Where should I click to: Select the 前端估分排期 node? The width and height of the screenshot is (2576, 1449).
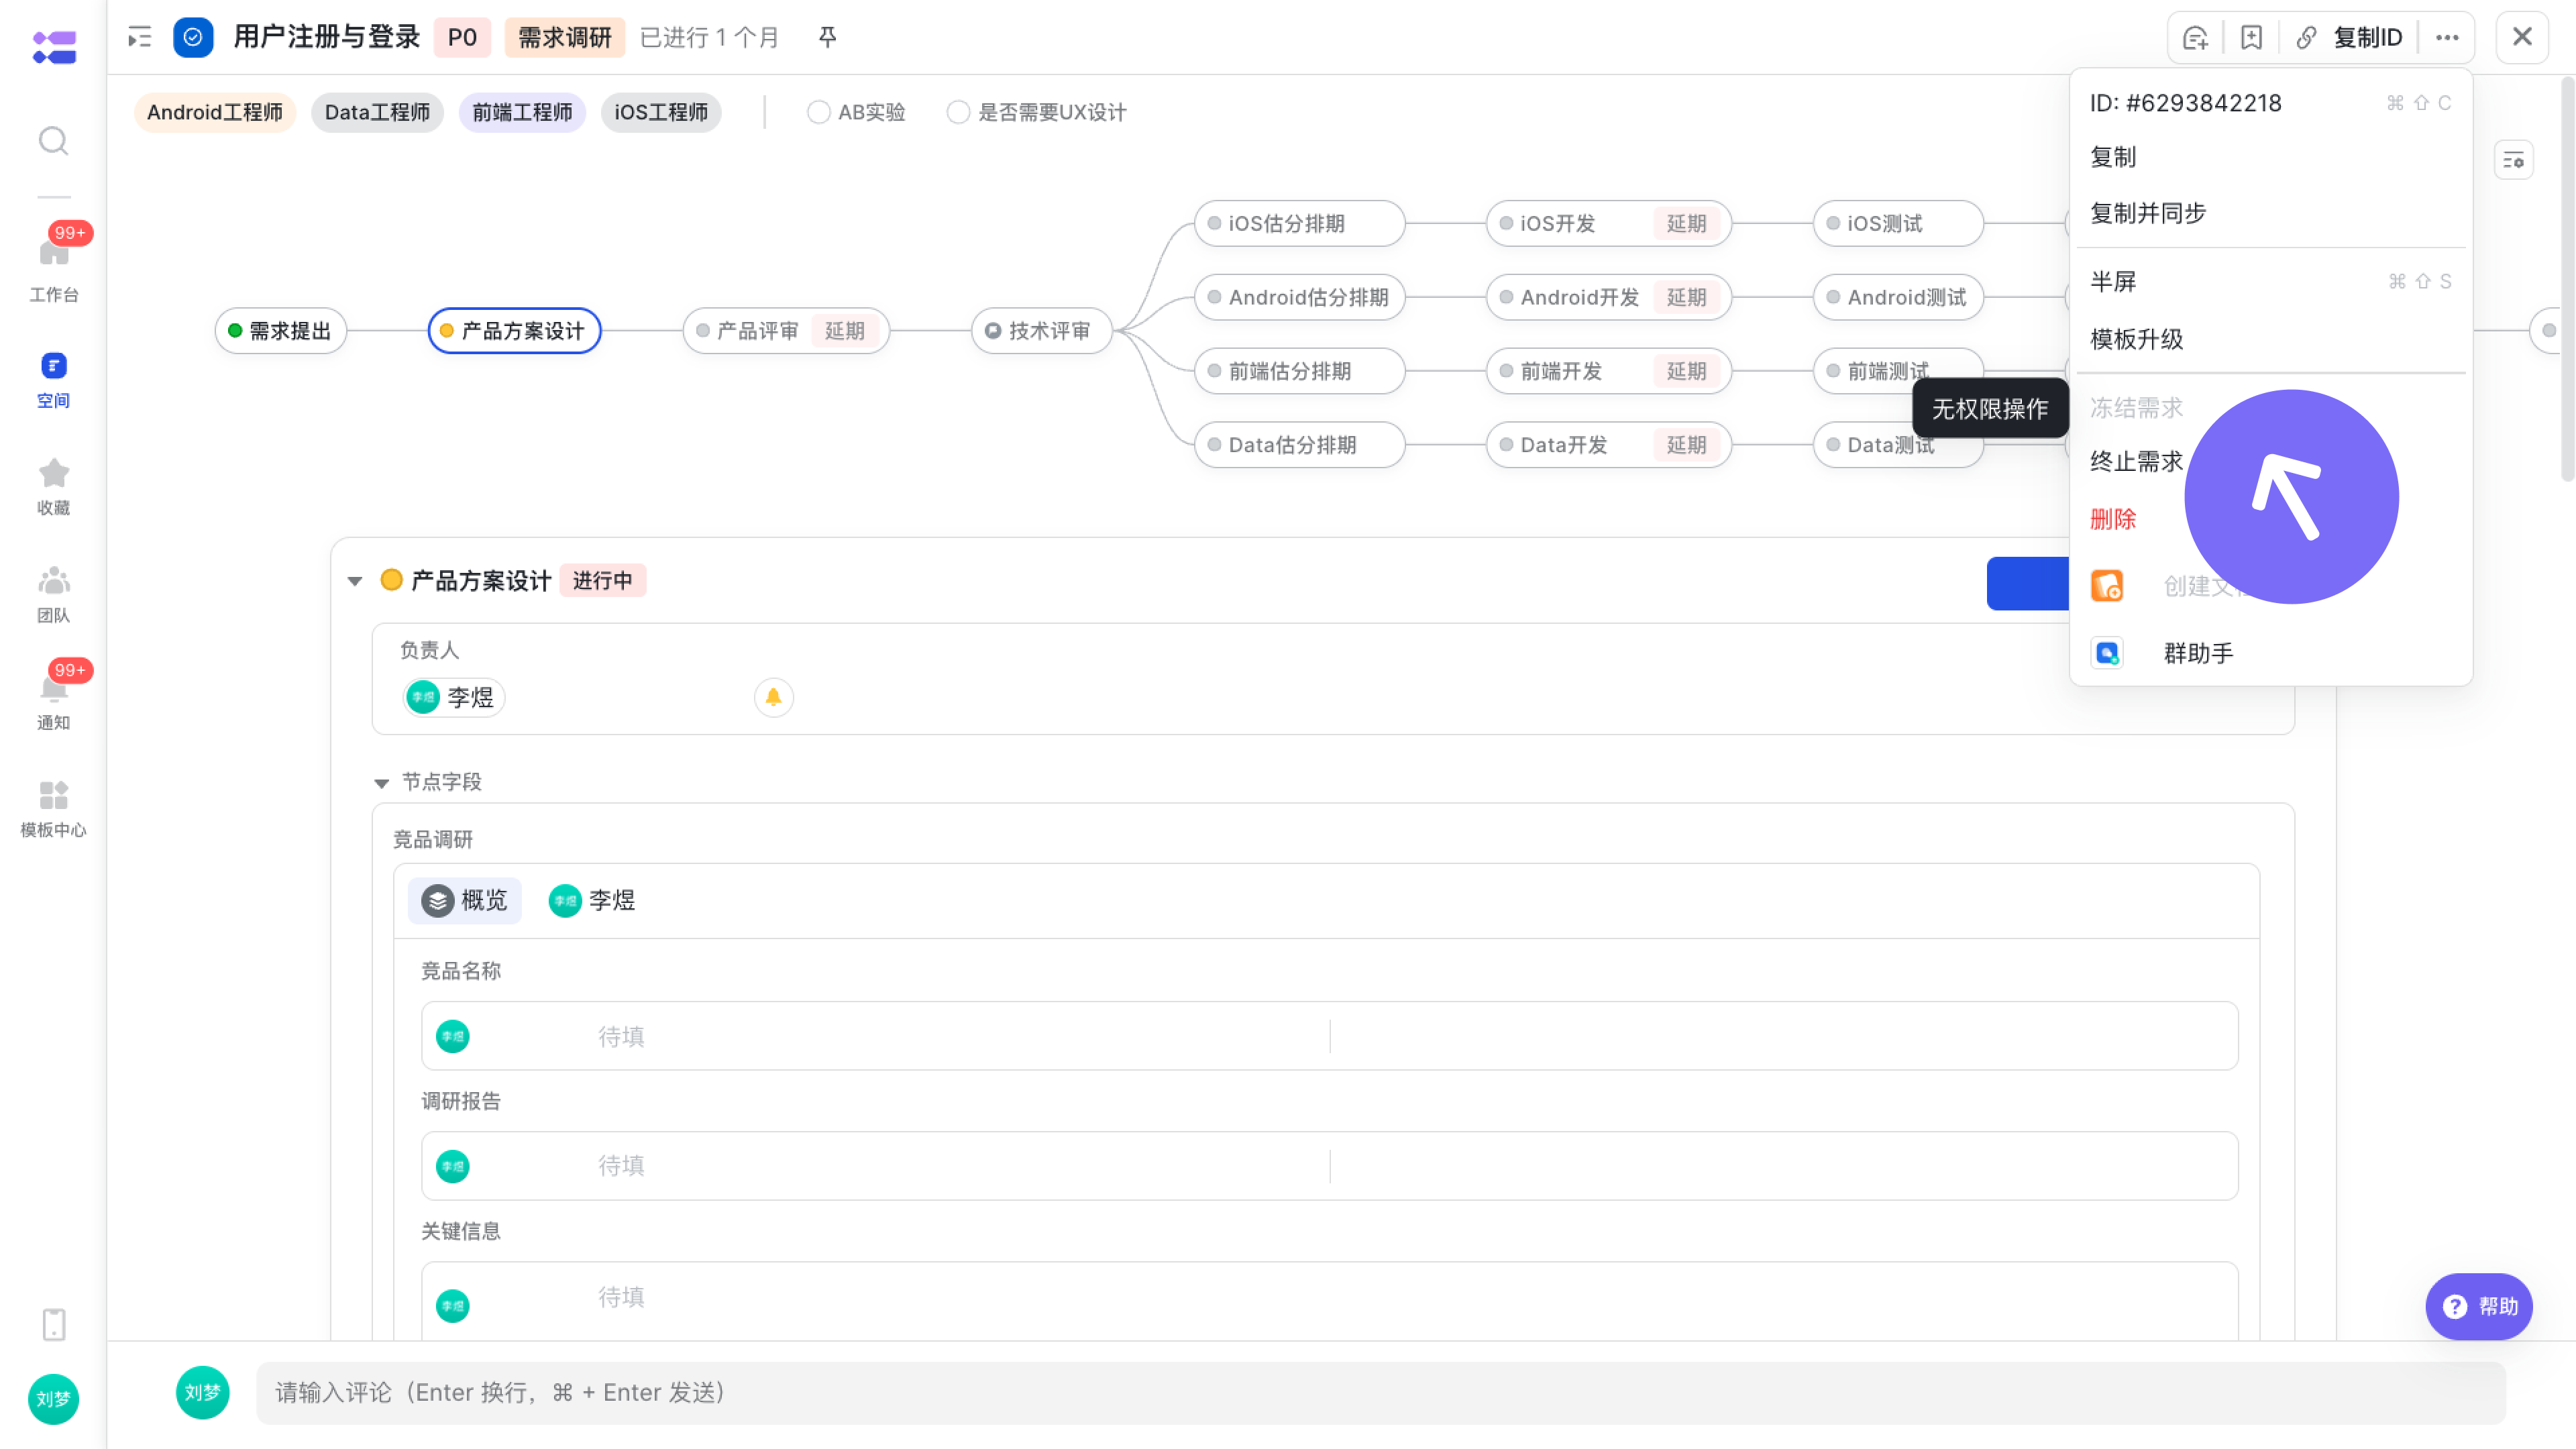pyautogui.click(x=1299, y=371)
